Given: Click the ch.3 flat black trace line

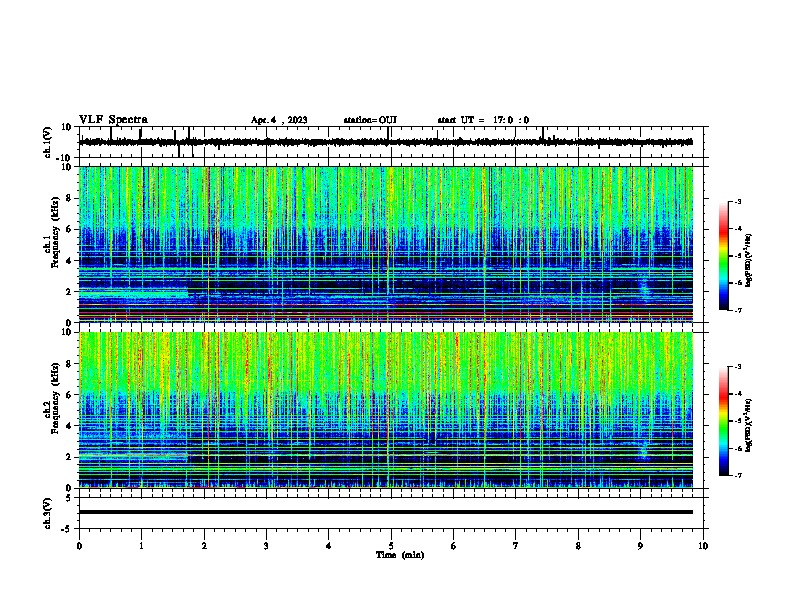Looking at the screenshot, I should tap(386, 512).
